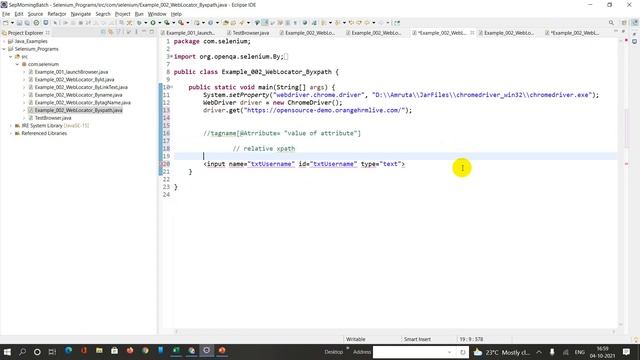Click the New file toolbar icon
Viewport: 640px width, 360px height.
5,23
